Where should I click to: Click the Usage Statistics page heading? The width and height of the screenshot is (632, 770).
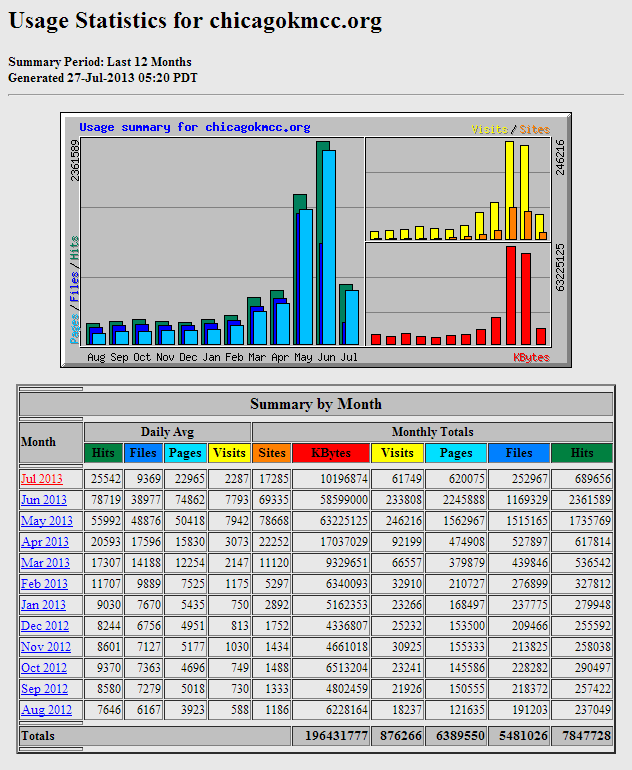point(195,21)
